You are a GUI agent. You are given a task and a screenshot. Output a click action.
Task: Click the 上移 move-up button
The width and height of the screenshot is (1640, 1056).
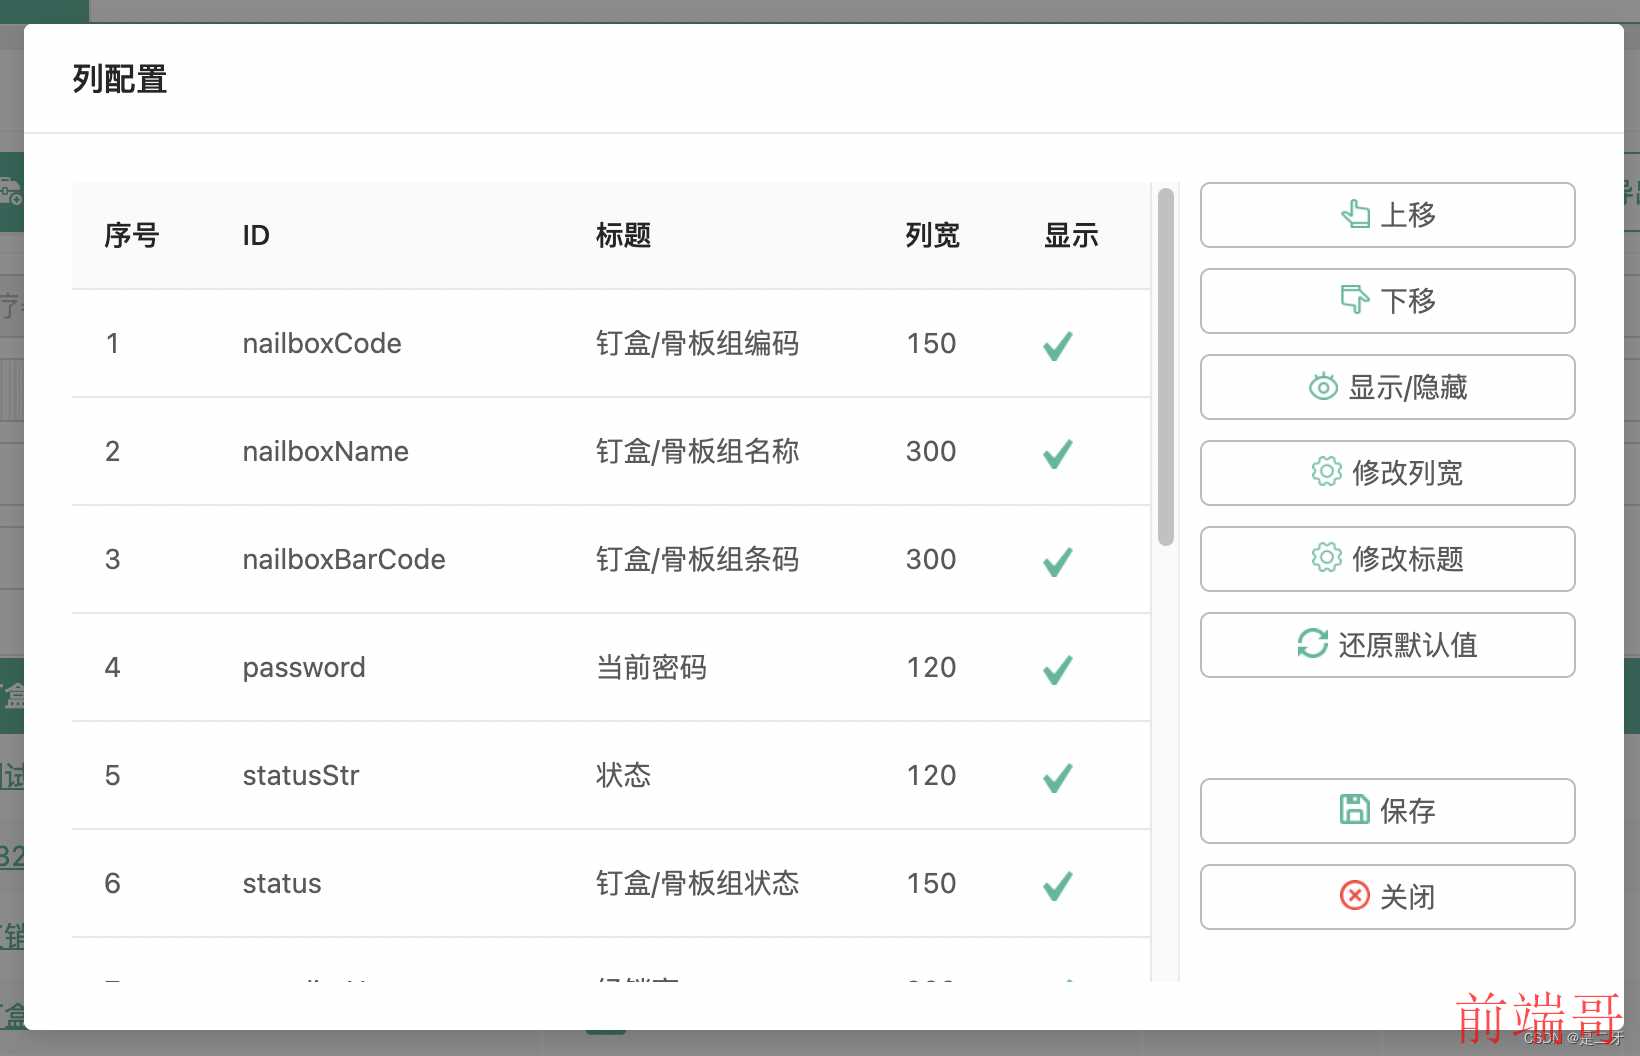coord(1387,215)
